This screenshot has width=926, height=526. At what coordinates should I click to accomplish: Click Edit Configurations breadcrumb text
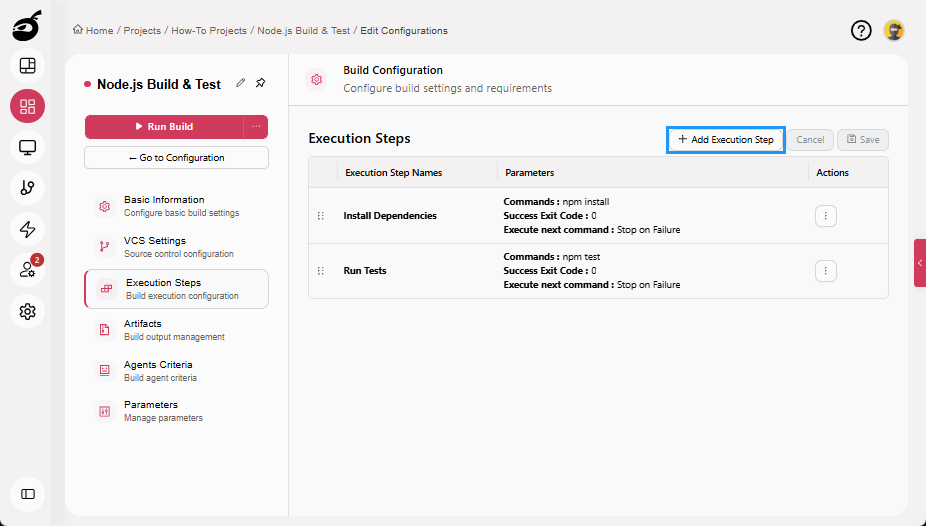(404, 30)
